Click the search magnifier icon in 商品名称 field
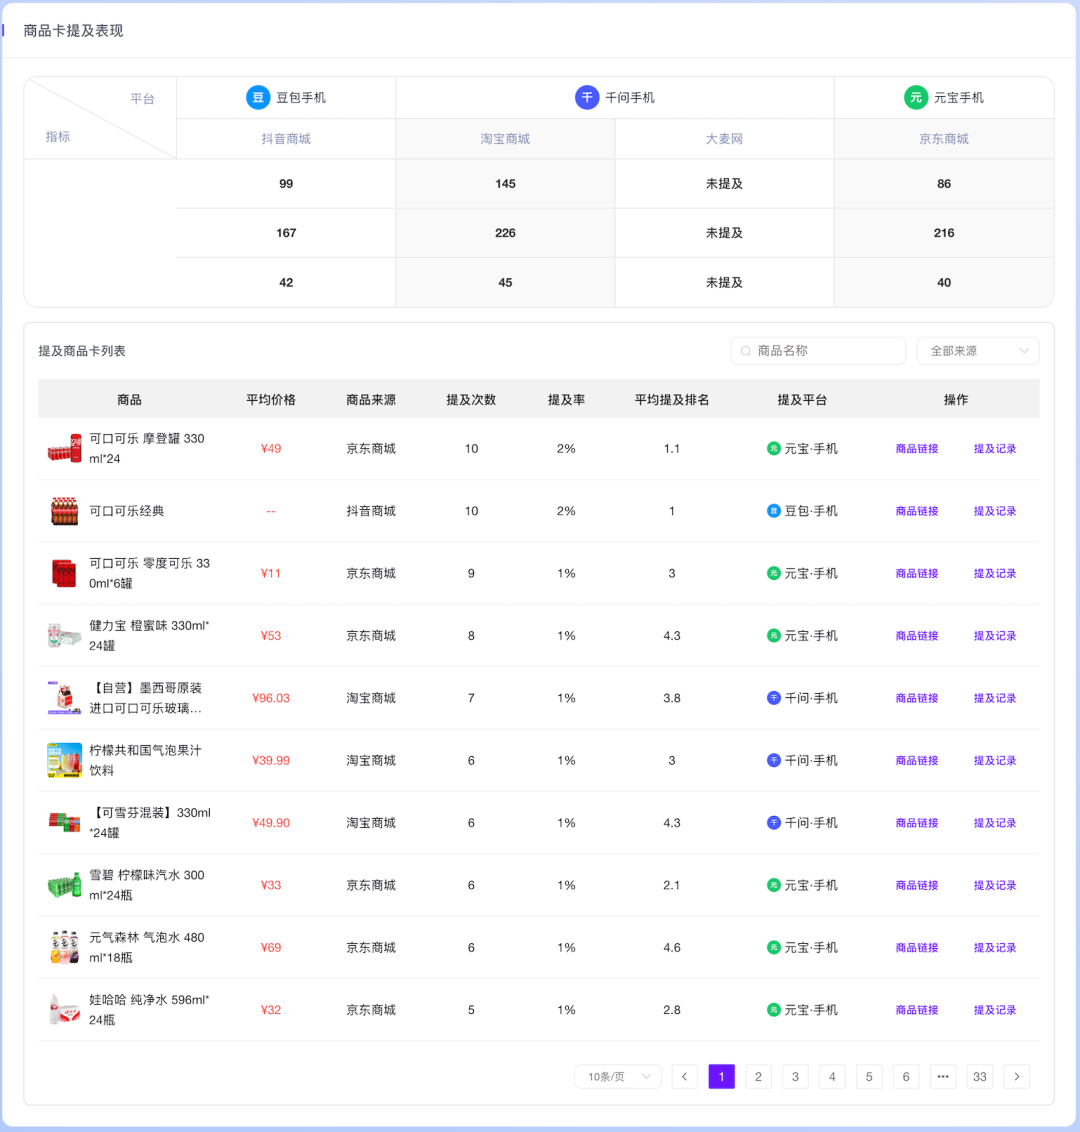The height and width of the screenshot is (1132, 1080). point(746,351)
